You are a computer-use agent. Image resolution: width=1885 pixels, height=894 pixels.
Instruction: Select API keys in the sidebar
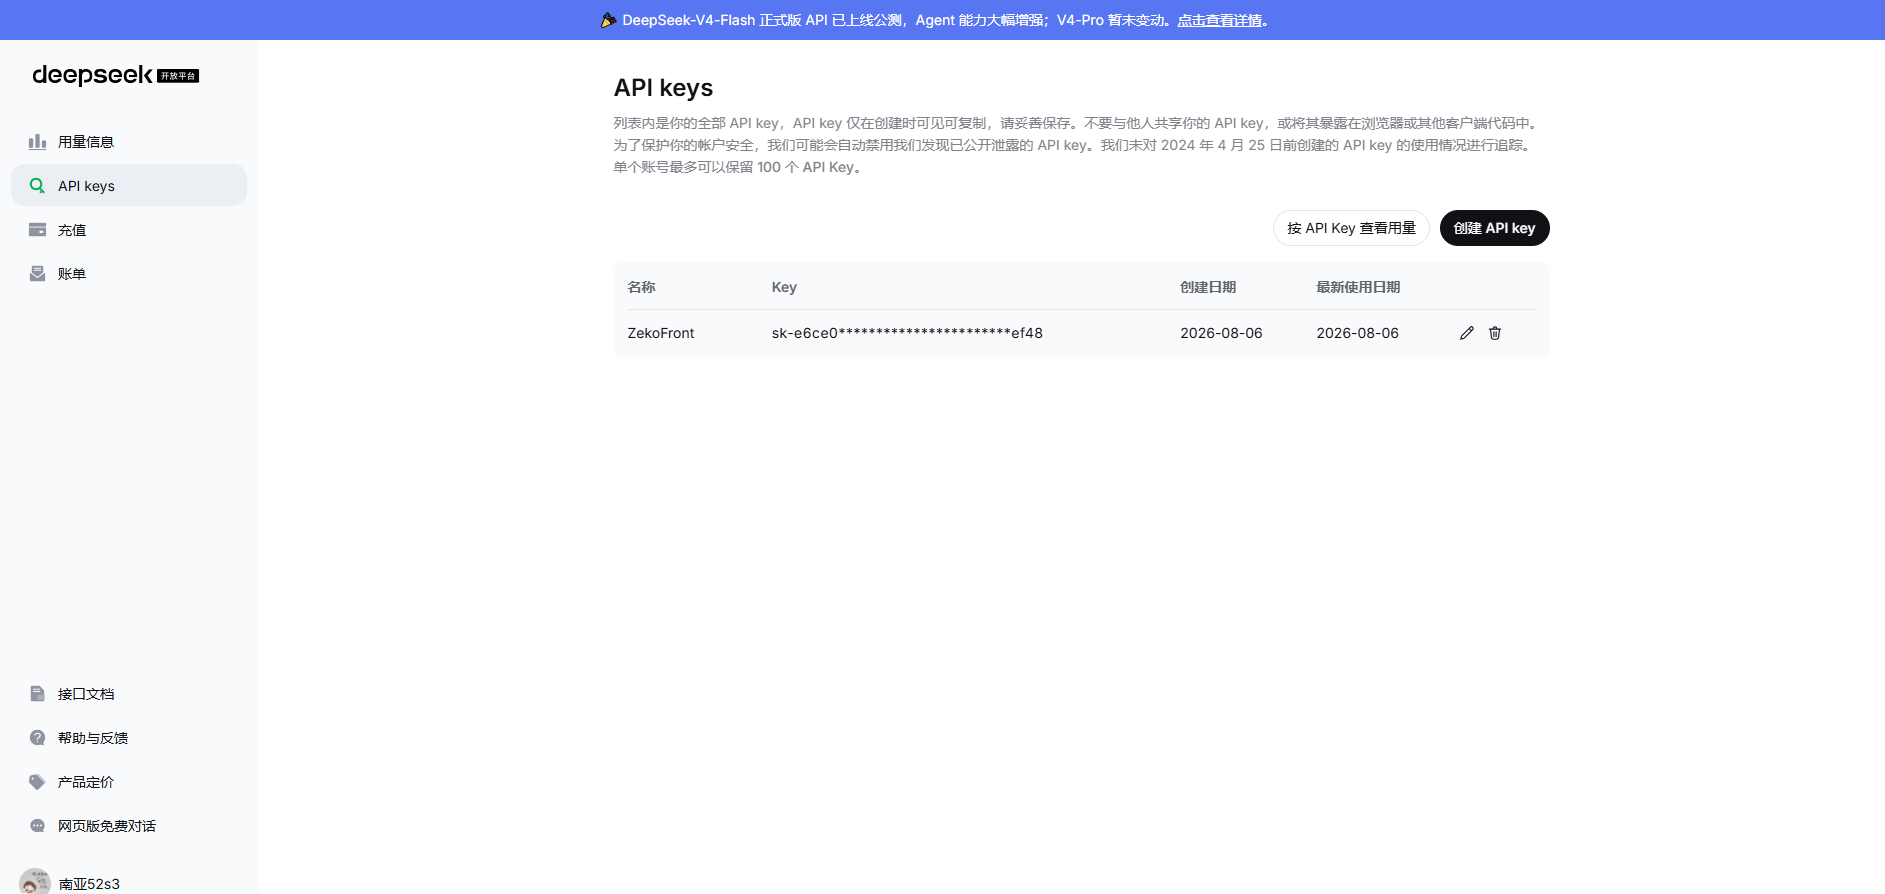click(129, 186)
